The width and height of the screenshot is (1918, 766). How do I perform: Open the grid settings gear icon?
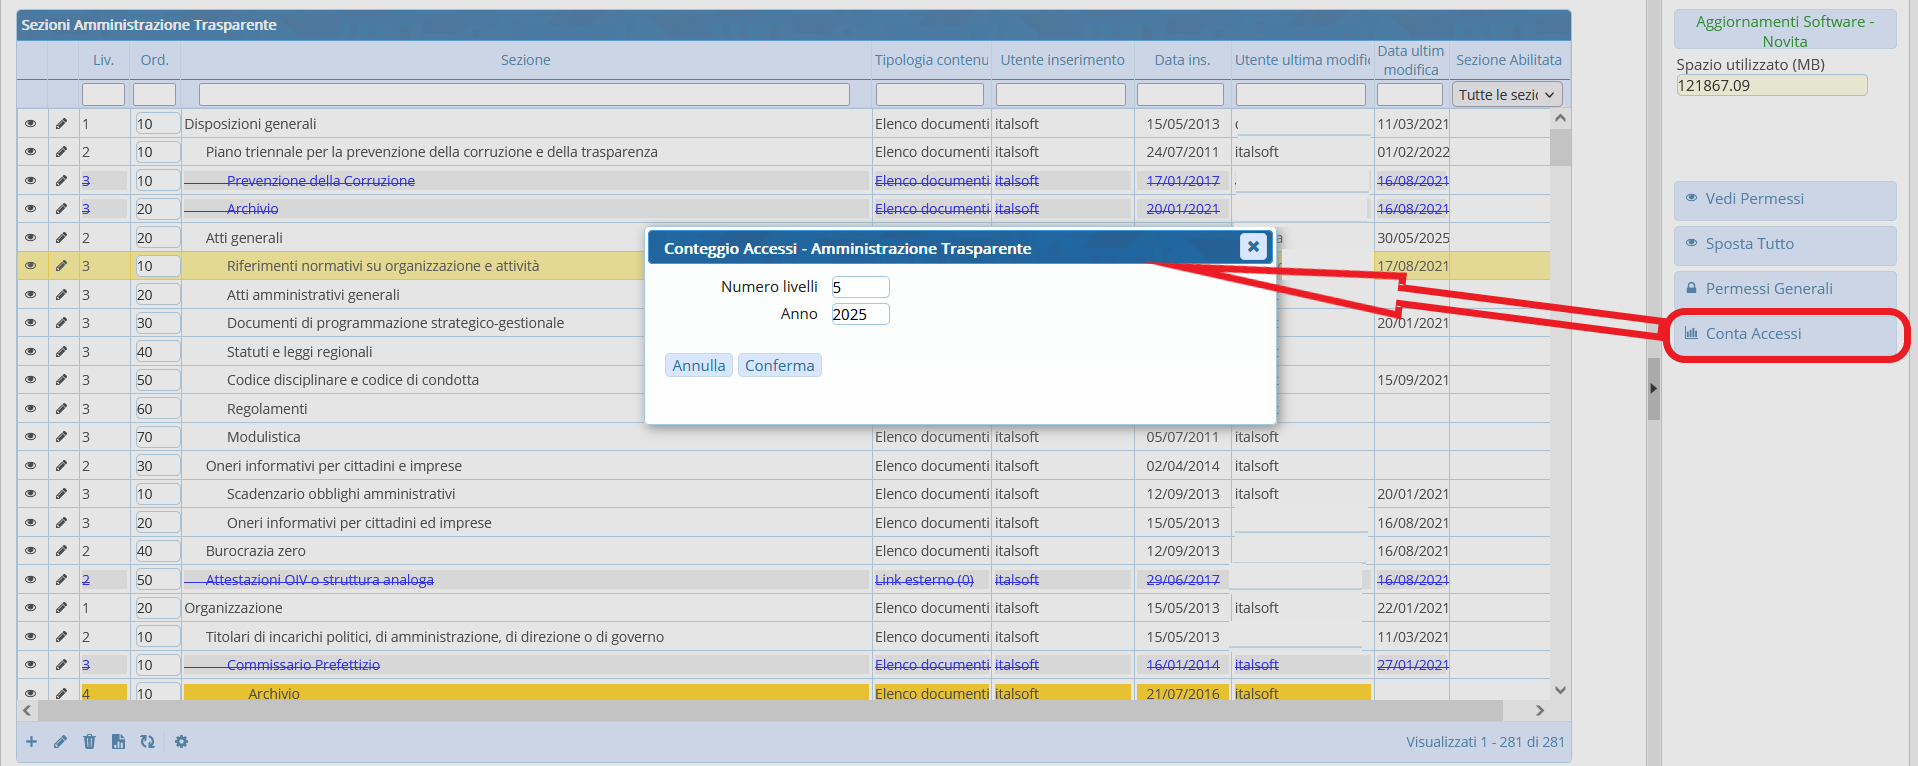point(181,742)
